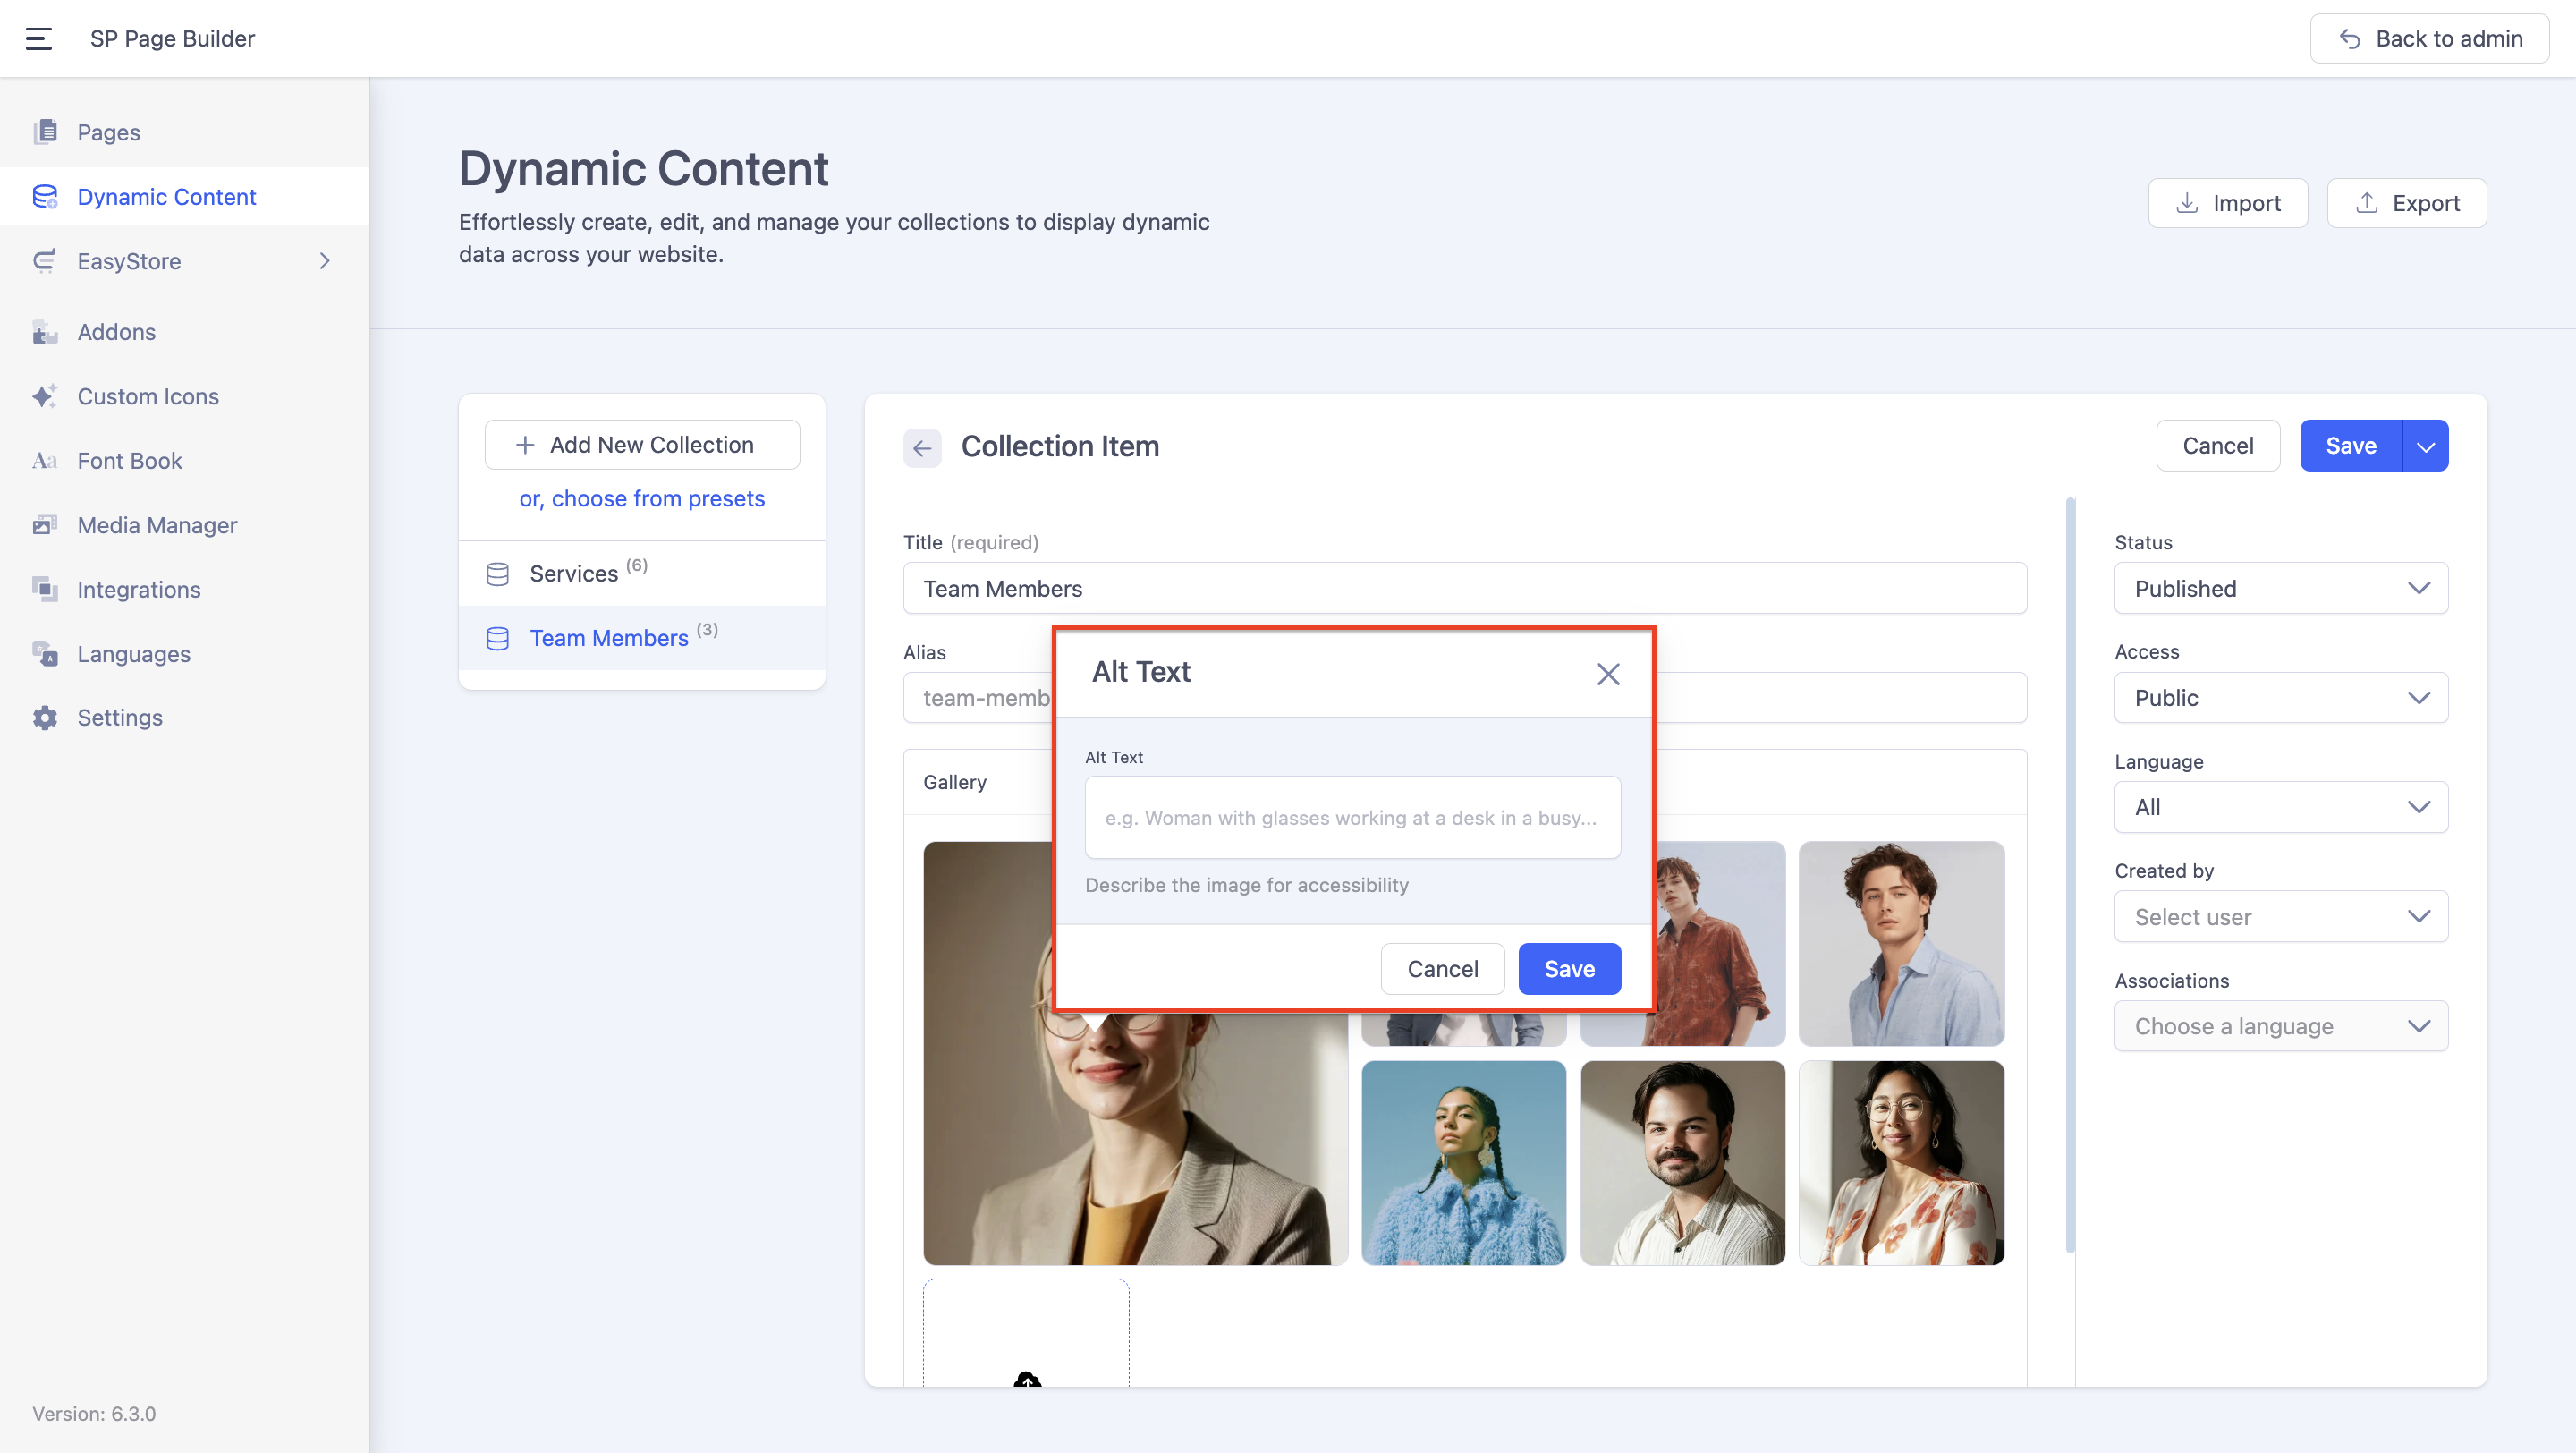Expand the EasyStore submenu chevron
The image size is (2576, 1453).
click(x=324, y=261)
